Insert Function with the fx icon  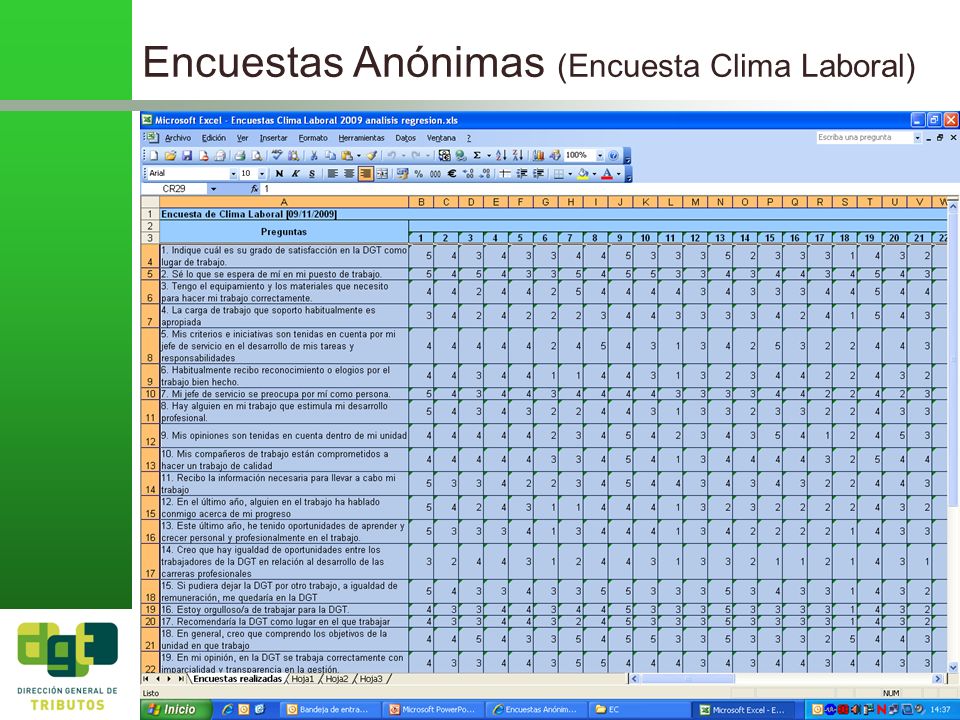pos(255,189)
